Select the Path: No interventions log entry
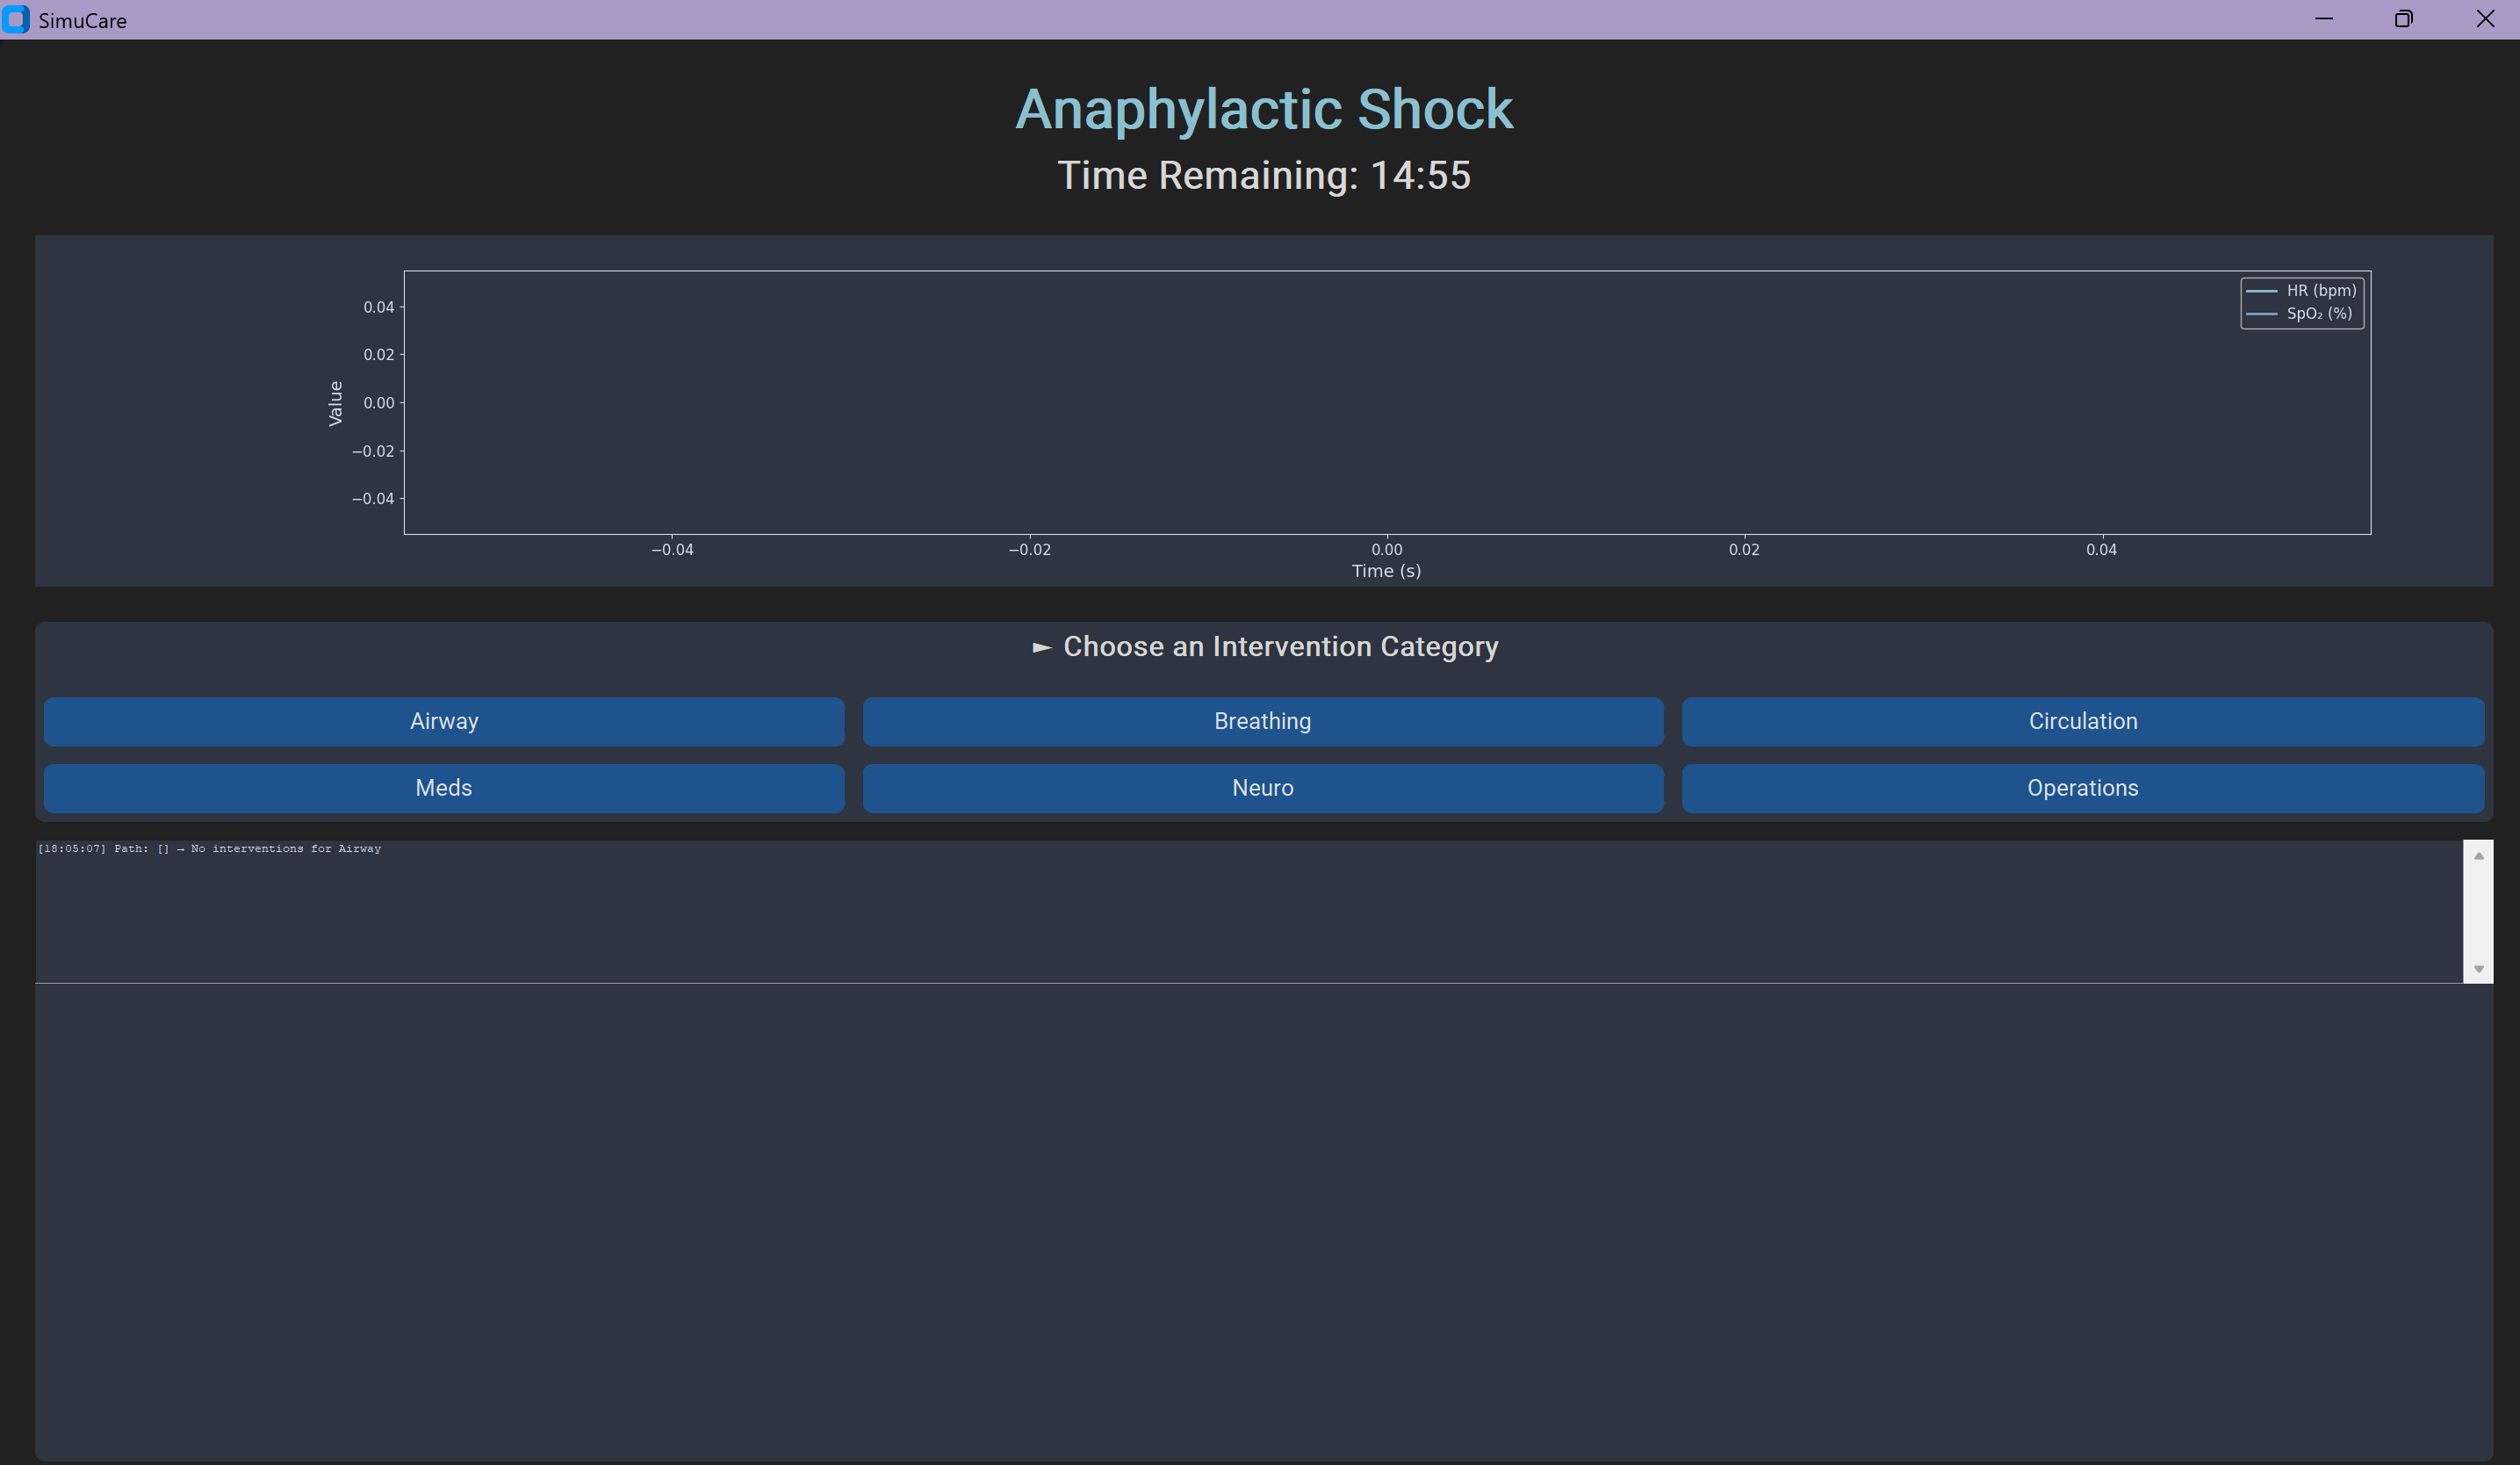This screenshot has height=1465, width=2520. tap(210, 848)
